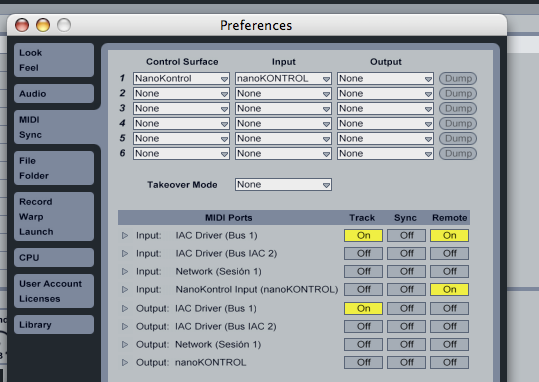Enable Track for Output IAC Driver (Bus IAC 2)
The width and height of the screenshot is (539, 382).
[x=363, y=326]
